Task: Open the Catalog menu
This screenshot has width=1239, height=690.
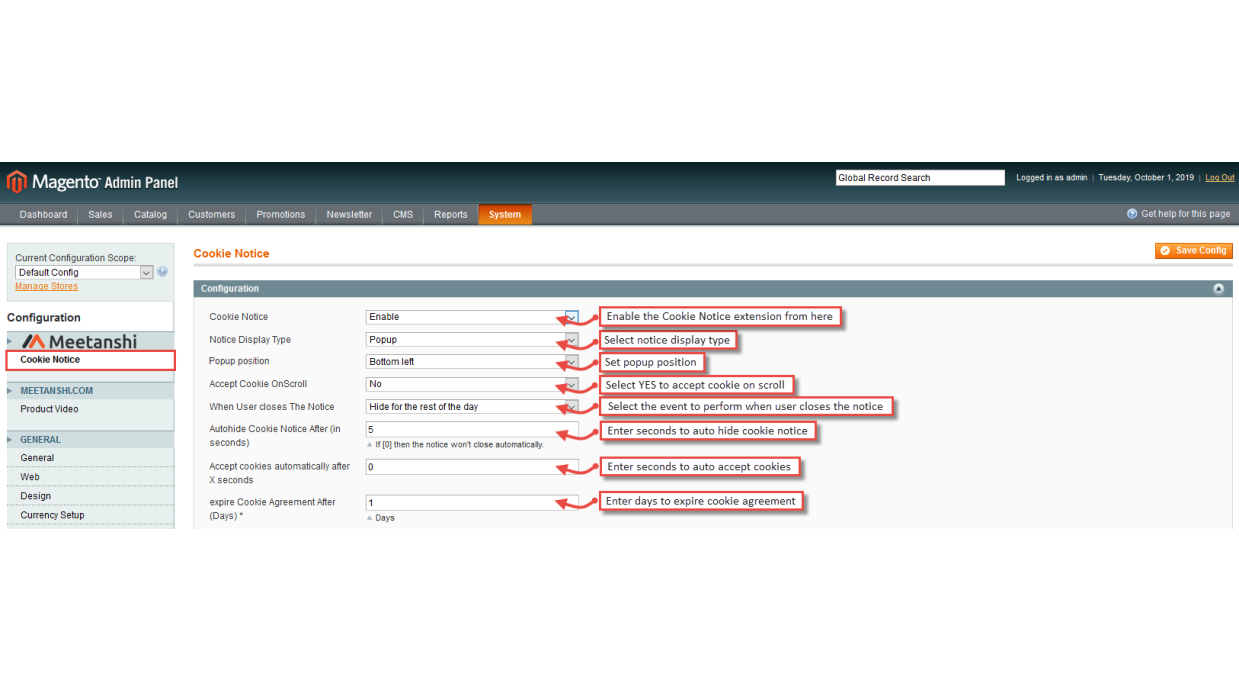Action: coord(150,215)
